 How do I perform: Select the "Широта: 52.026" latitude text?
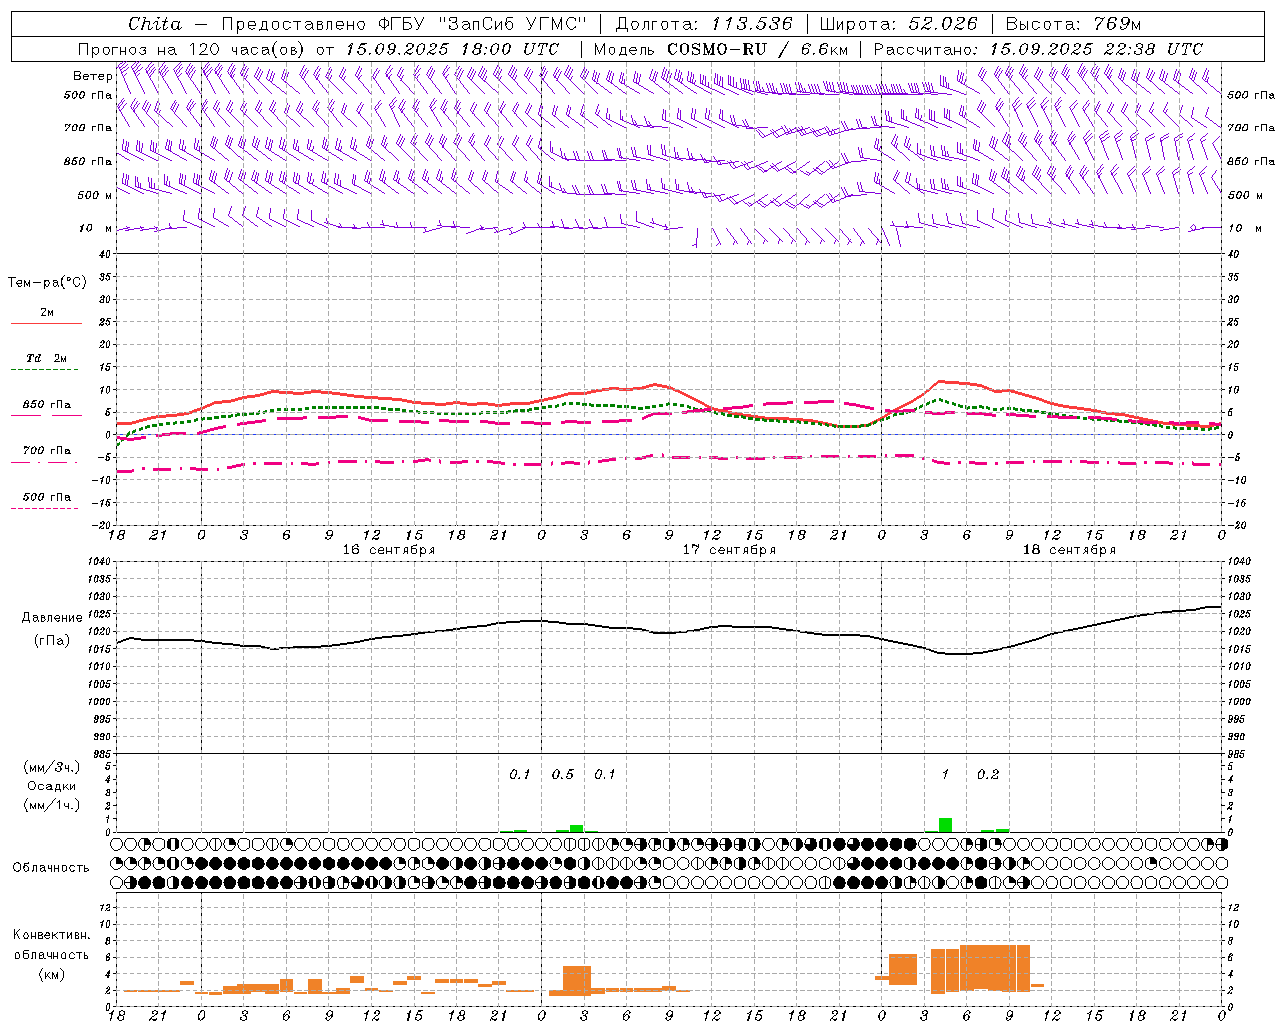[x=898, y=24]
